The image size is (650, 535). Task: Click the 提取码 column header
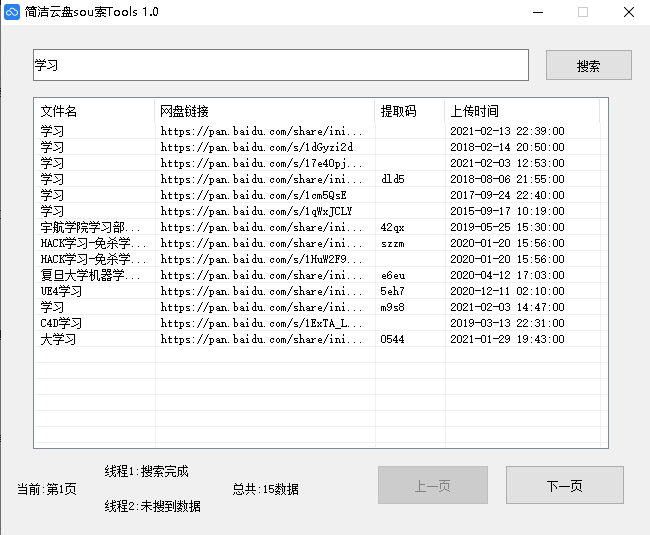[410, 111]
